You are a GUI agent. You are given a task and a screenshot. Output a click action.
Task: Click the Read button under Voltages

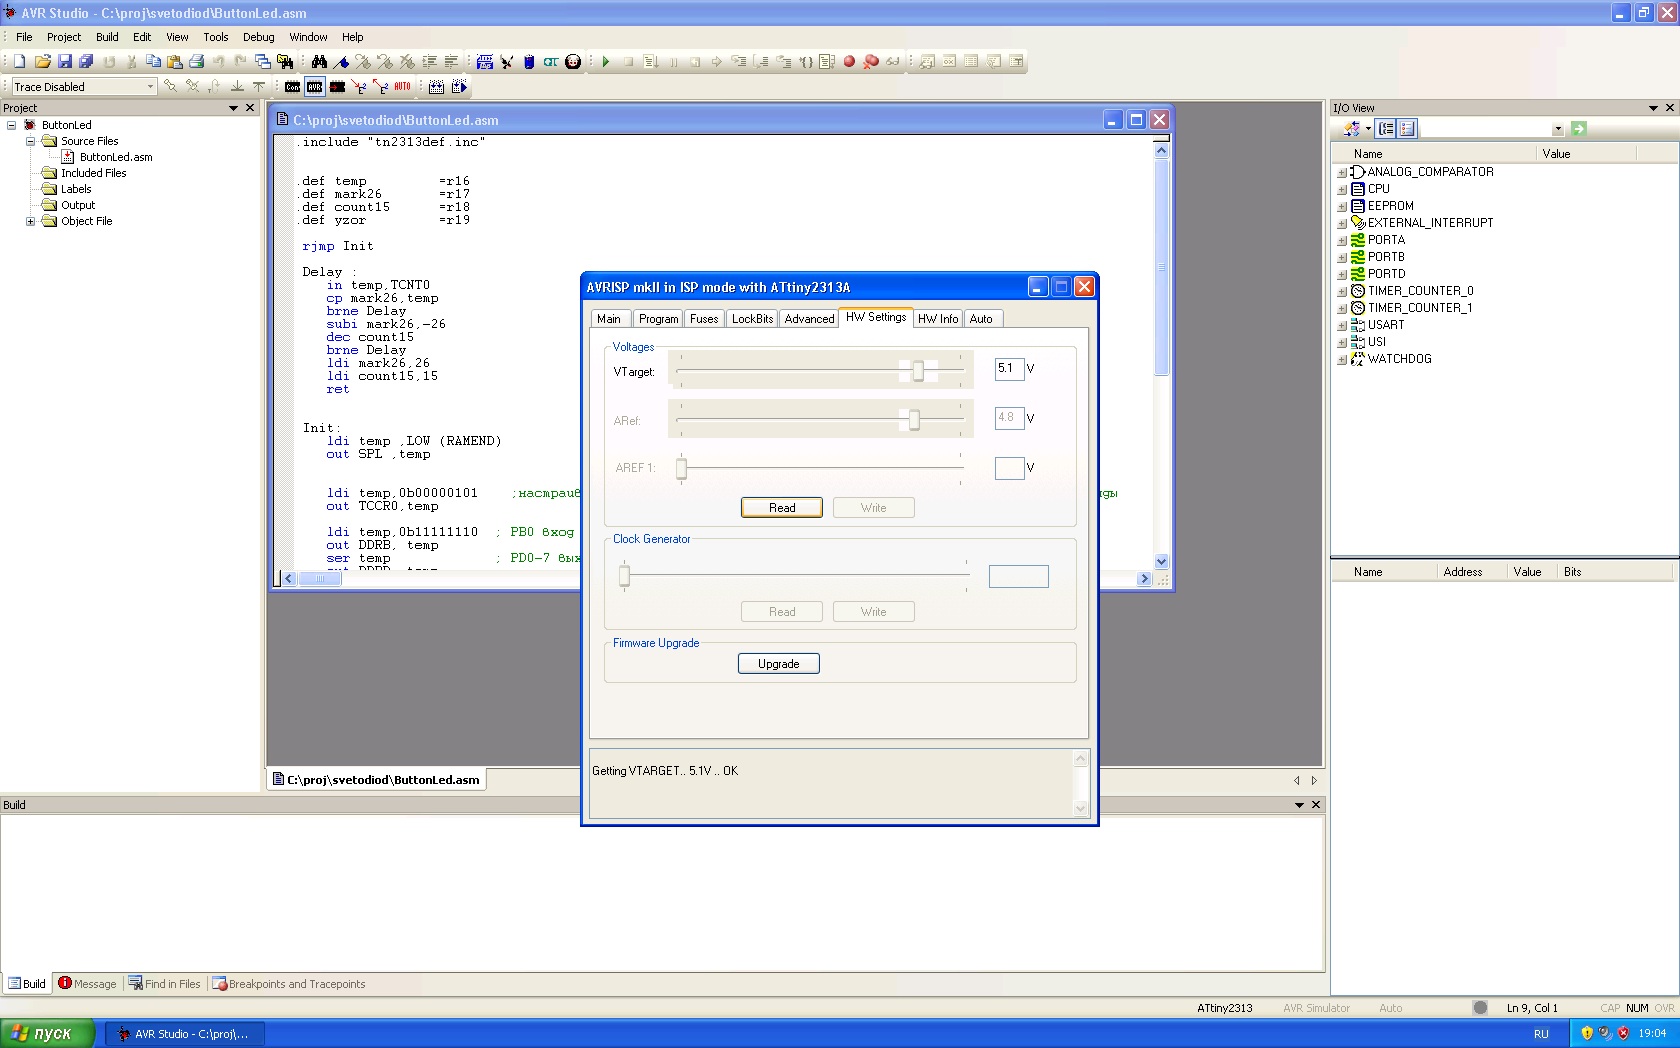click(x=781, y=508)
